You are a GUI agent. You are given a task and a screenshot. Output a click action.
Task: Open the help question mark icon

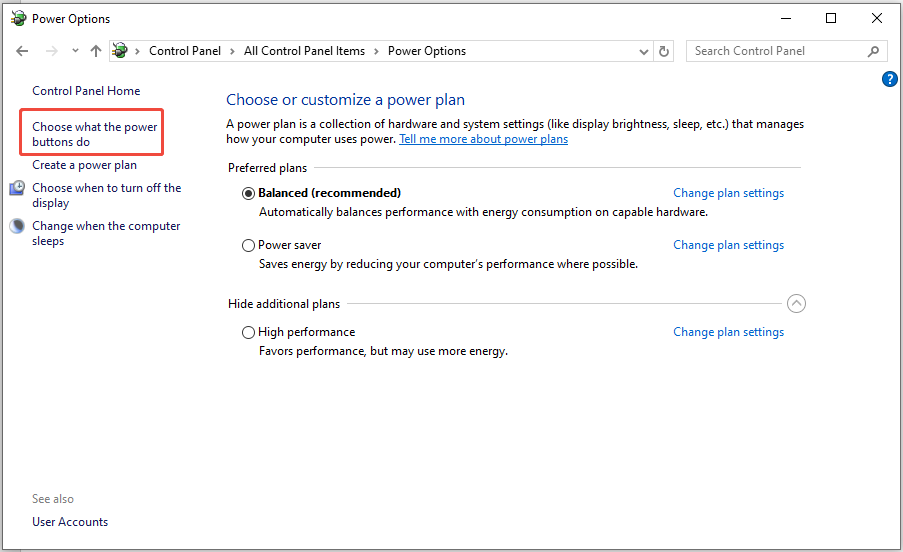(890, 79)
